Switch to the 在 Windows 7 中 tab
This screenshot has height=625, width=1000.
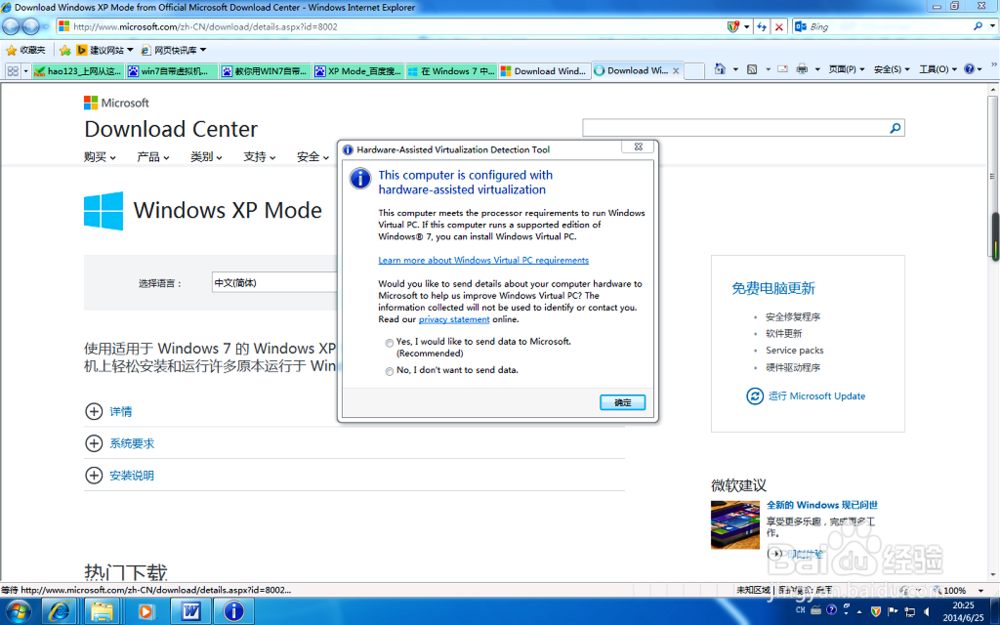pyautogui.click(x=451, y=71)
